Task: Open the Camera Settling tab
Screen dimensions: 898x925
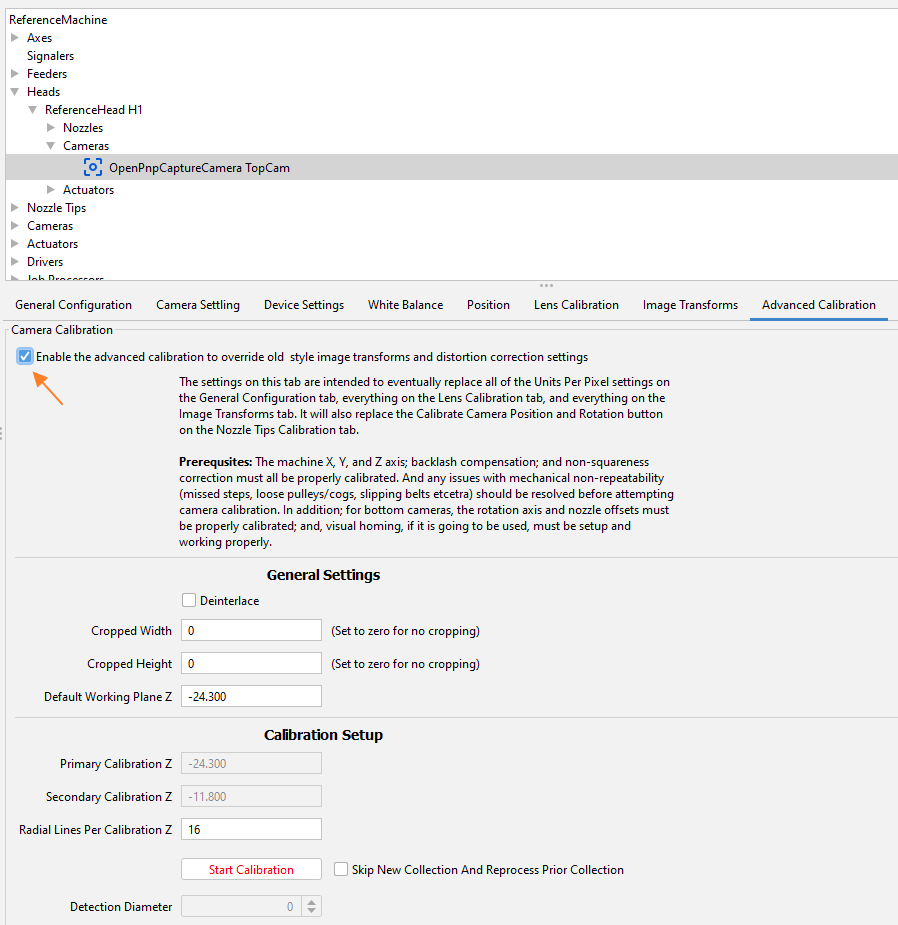Action: coord(198,305)
